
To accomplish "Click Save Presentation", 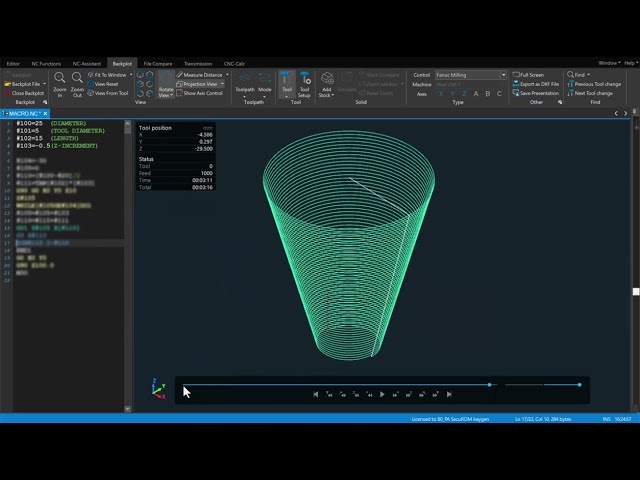I will click(536, 93).
